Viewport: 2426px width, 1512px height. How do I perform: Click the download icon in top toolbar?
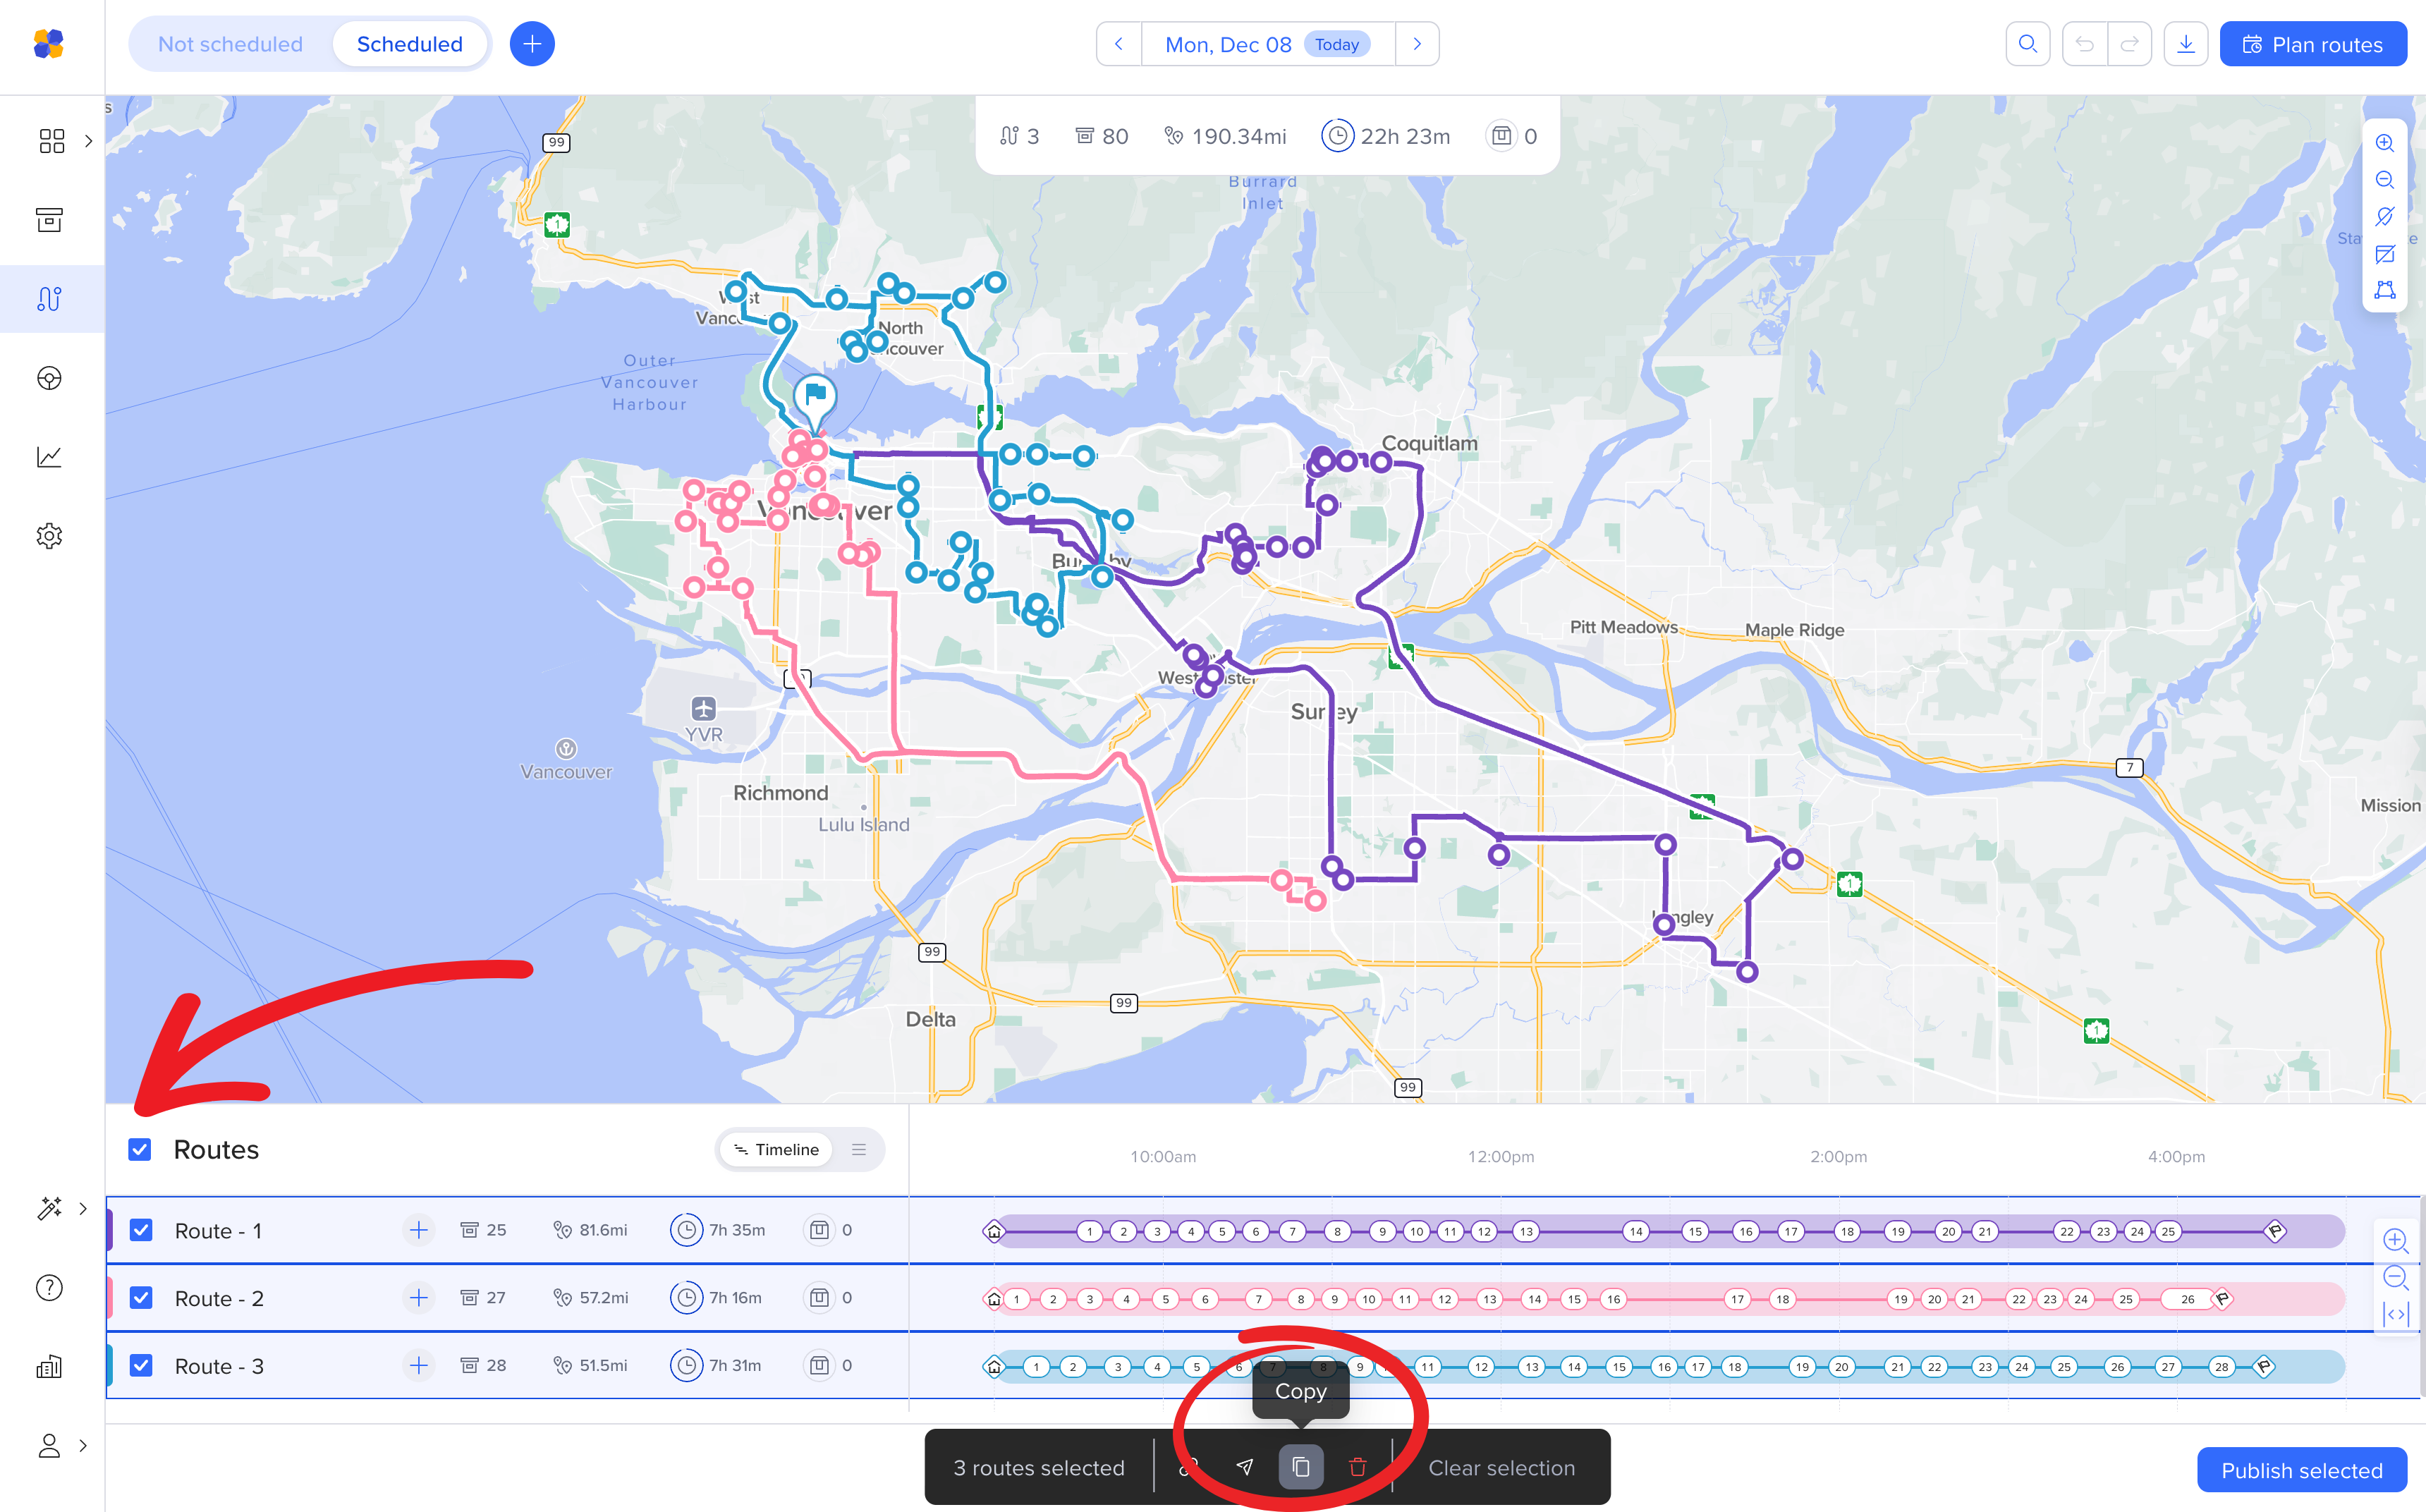click(2185, 44)
